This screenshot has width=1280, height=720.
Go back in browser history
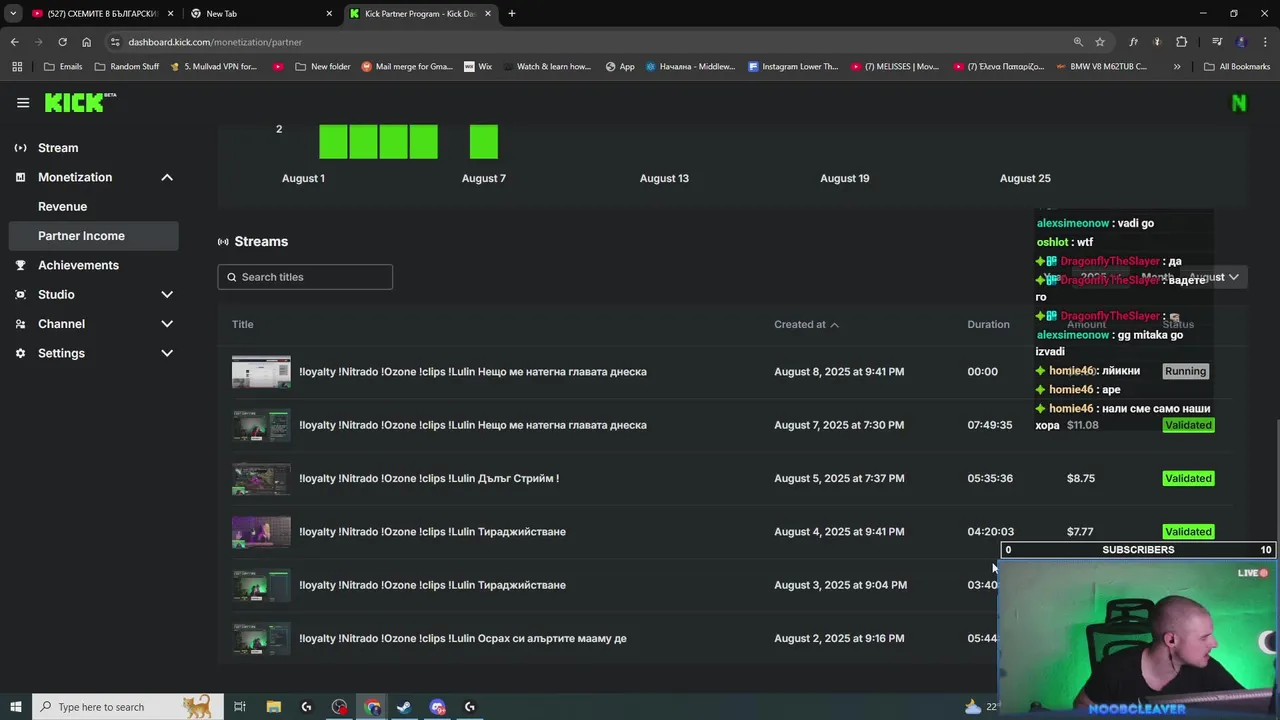pos(15,42)
